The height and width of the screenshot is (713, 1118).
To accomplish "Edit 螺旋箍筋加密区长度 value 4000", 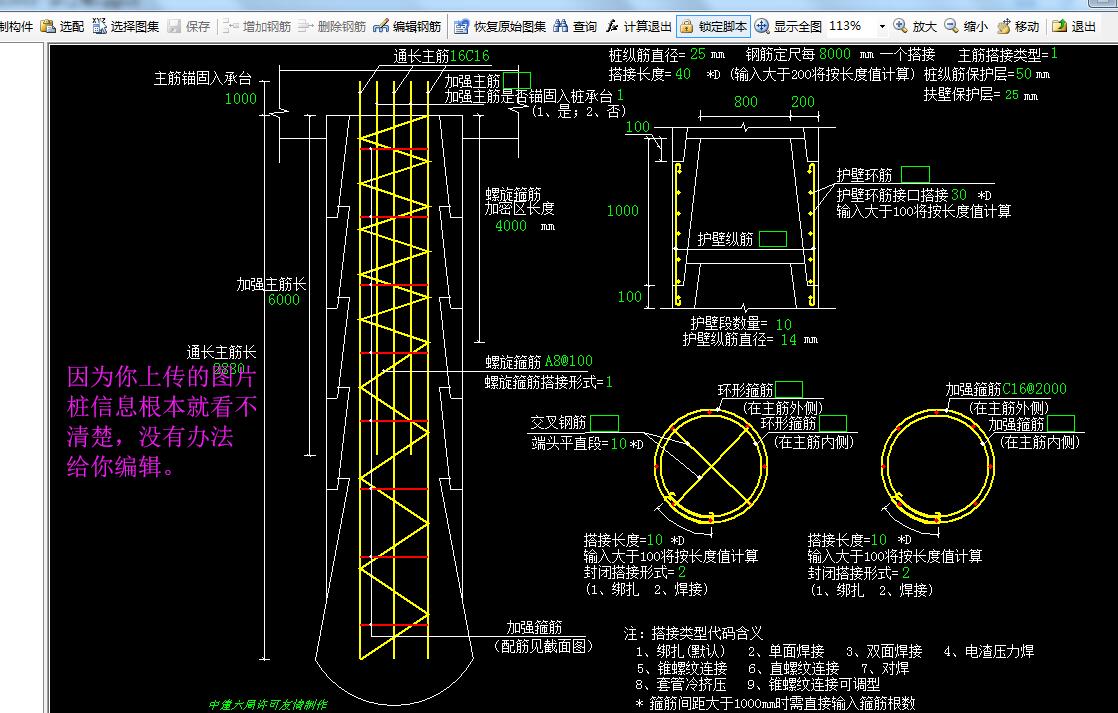I will coord(511,225).
